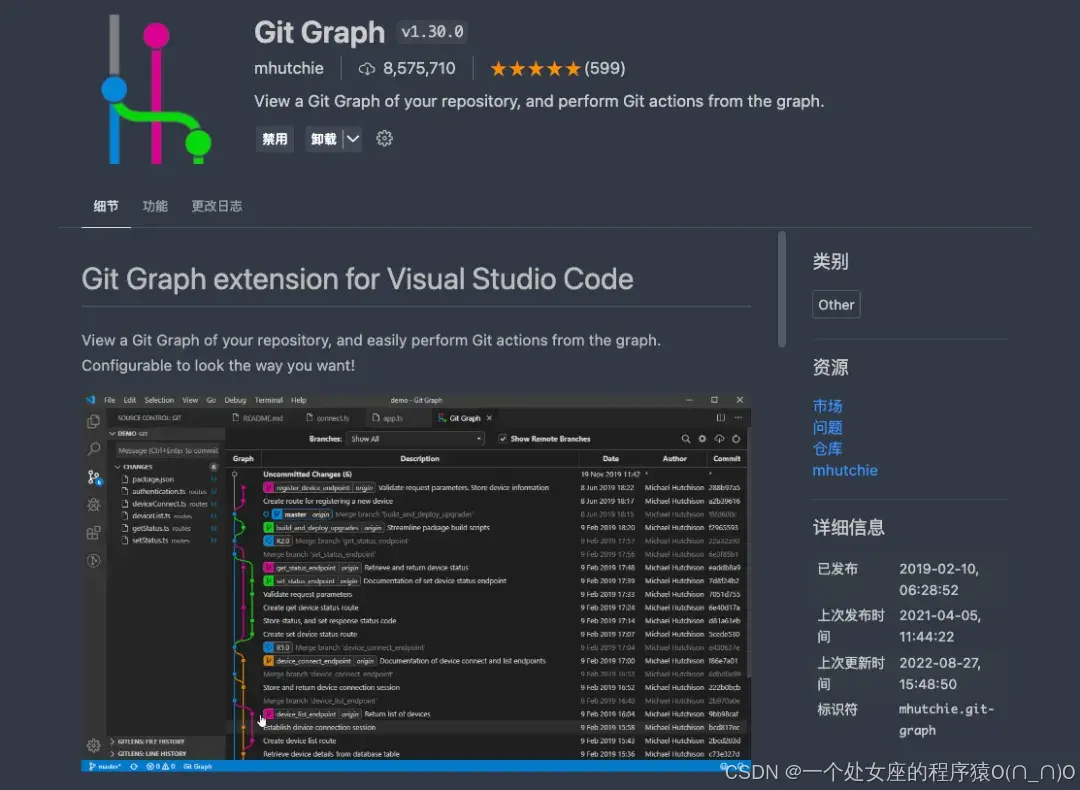Screen dimensions: 1080x790
Task: Click errors and warnings count in status bar
Action: pos(160,766)
